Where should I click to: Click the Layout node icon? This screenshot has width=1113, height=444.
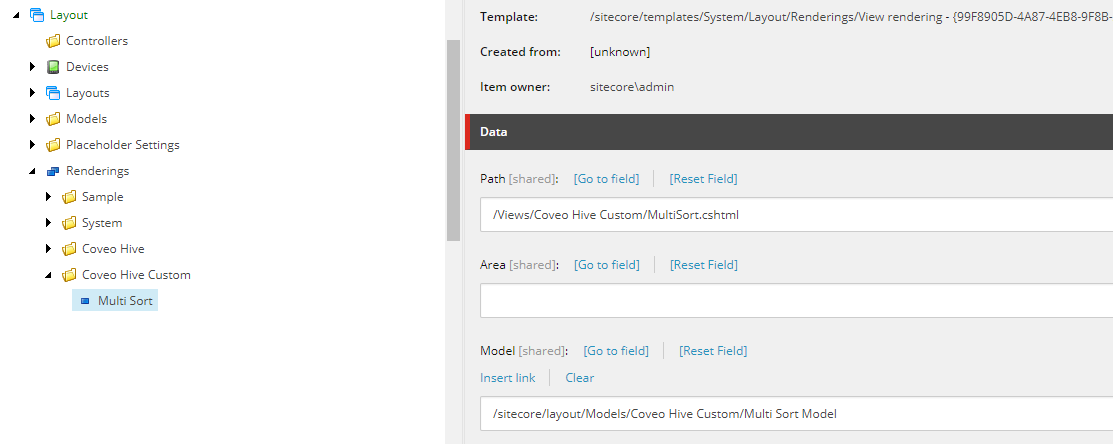click(x=37, y=15)
